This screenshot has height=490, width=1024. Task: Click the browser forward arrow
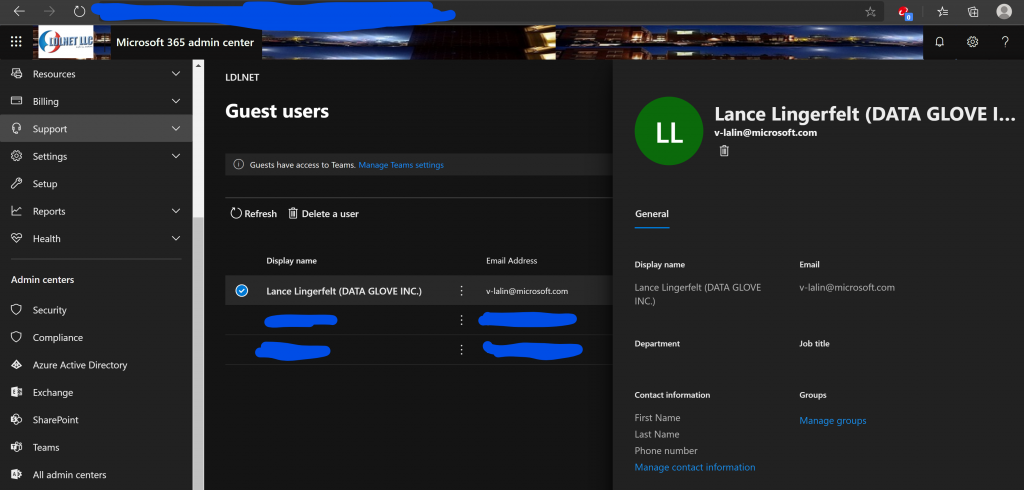coord(49,11)
